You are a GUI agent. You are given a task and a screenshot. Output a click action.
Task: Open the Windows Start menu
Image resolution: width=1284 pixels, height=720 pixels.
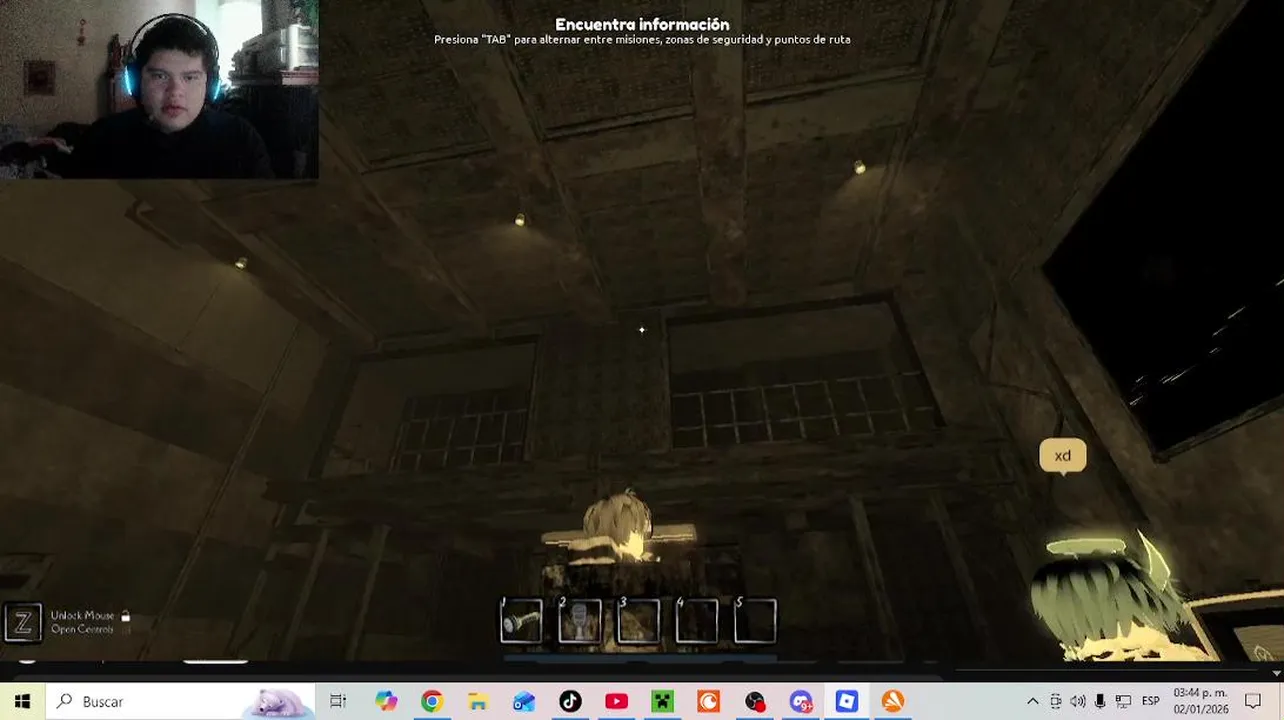22,701
